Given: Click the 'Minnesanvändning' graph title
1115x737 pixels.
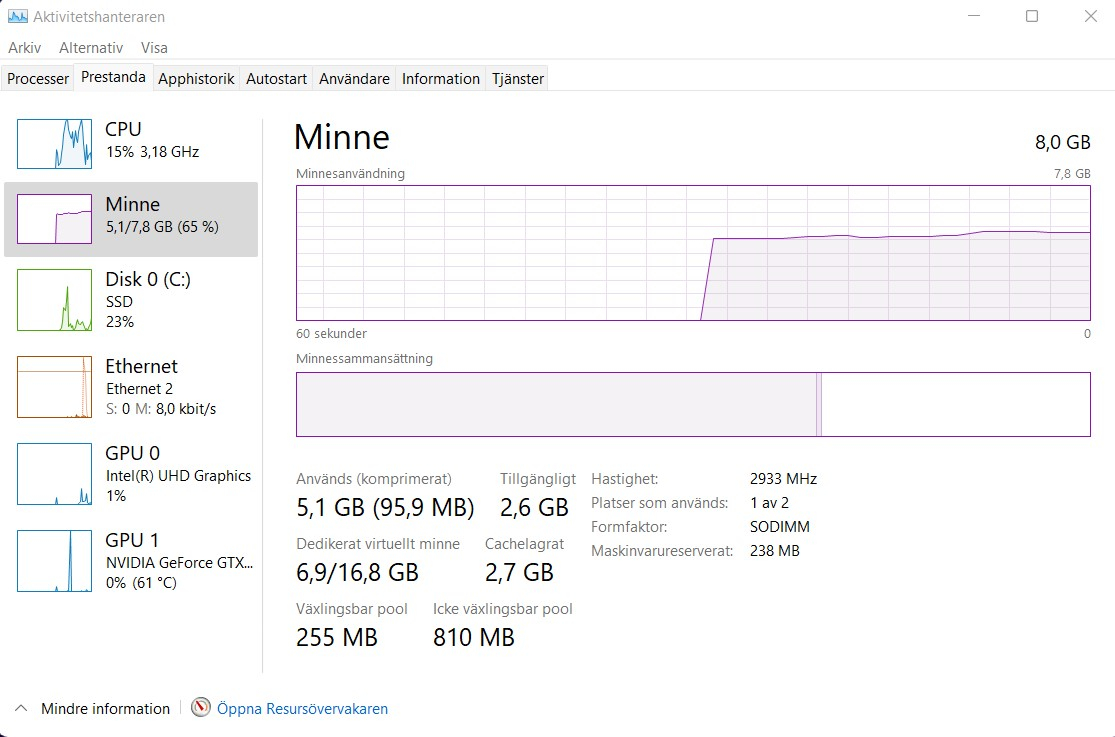Looking at the screenshot, I should click(x=350, y=174).
